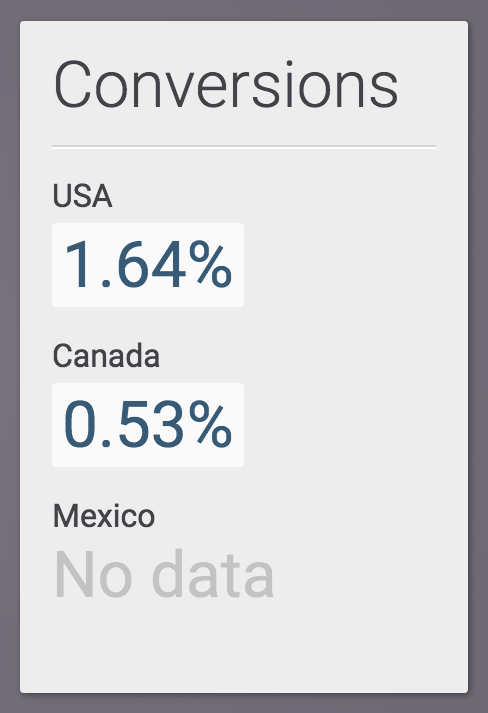This screenshot has width=488, height=713.
Task: Click the empty card area below No data
Action: pyautogui.click(x=244, y=646)
